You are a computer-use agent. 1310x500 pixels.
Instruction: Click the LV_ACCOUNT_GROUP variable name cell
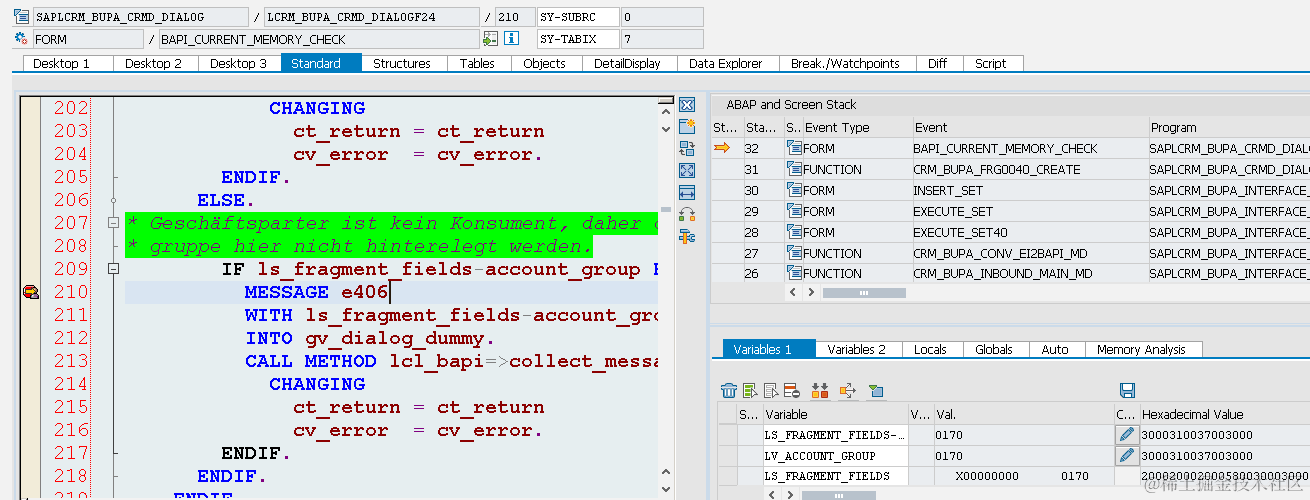pos(834,456)
